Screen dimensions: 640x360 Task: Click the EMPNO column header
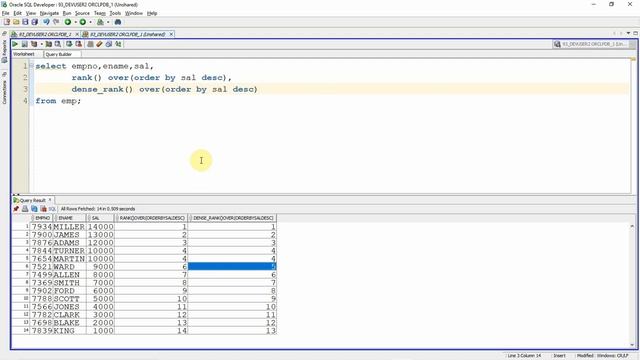pos(42,218)
